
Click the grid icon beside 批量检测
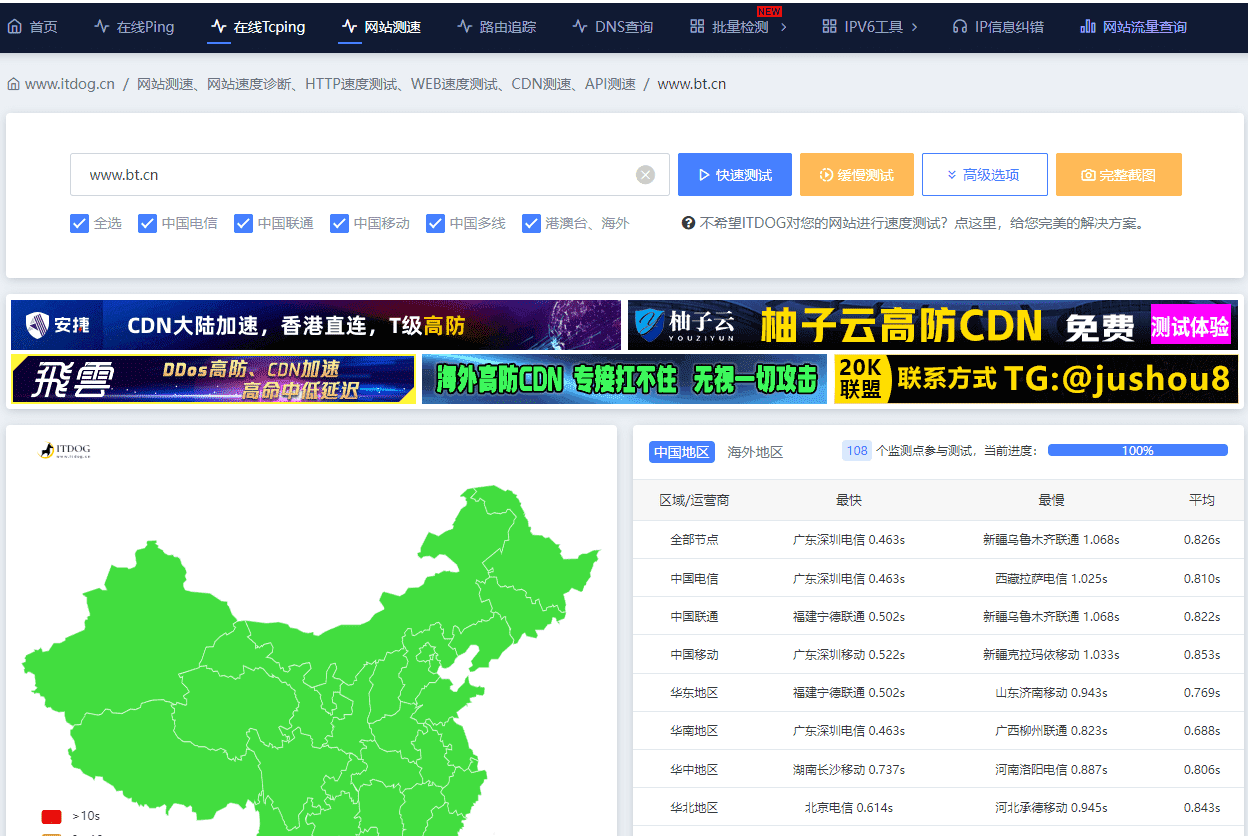pyautogui.click(x=697, y=27)
